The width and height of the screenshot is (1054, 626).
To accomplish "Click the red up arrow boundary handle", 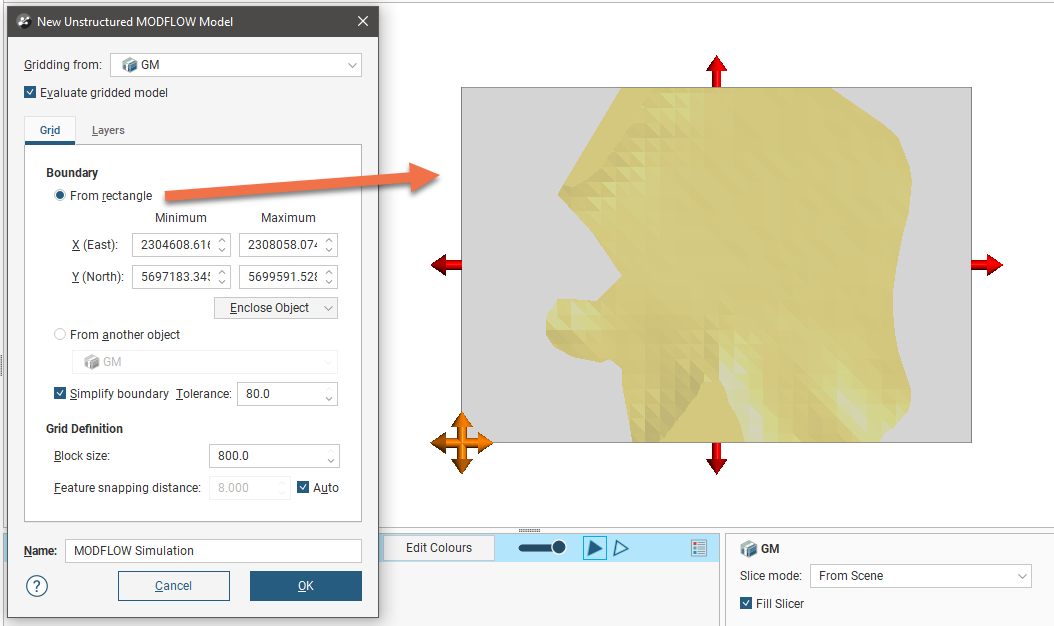I will pos(717,71).
